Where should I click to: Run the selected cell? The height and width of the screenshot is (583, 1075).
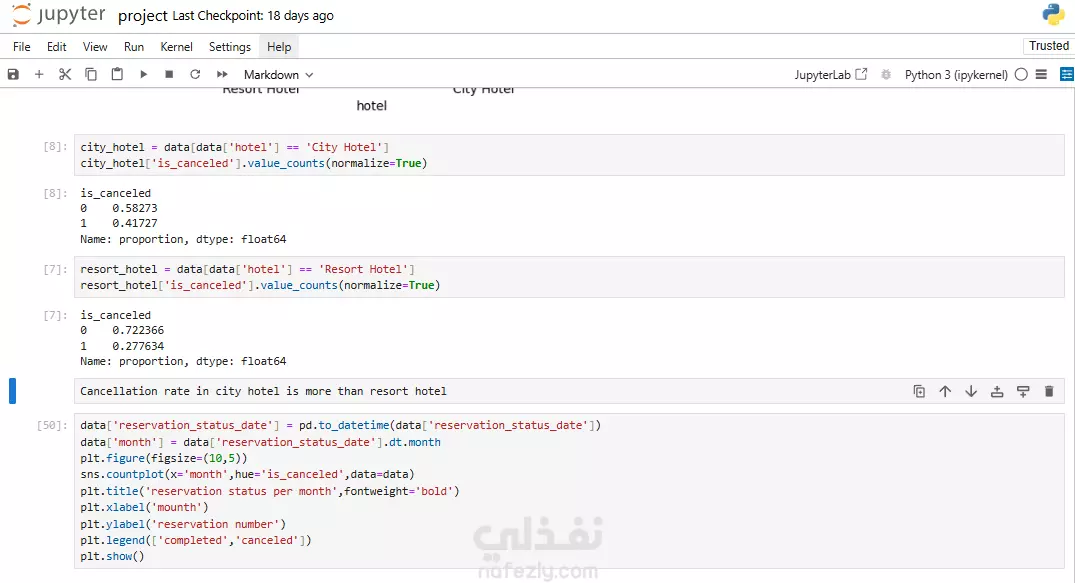pos(143,74)
